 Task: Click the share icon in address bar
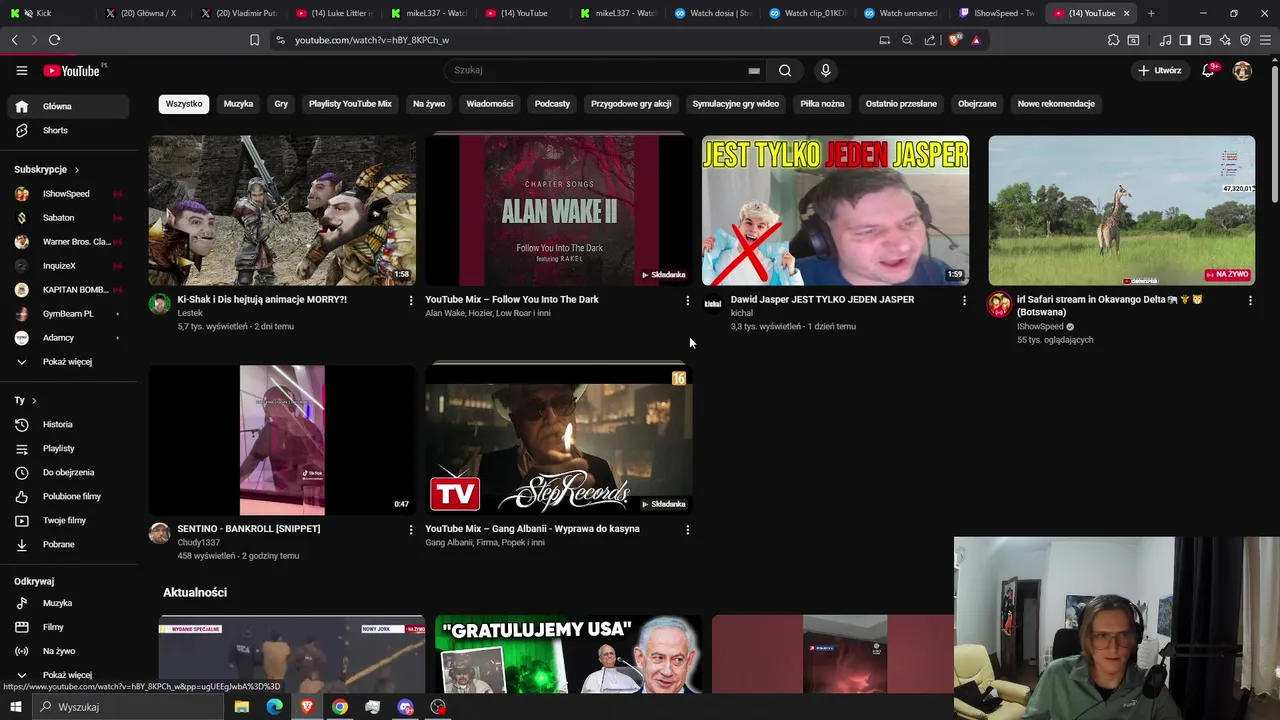click(x=930, y=40)
